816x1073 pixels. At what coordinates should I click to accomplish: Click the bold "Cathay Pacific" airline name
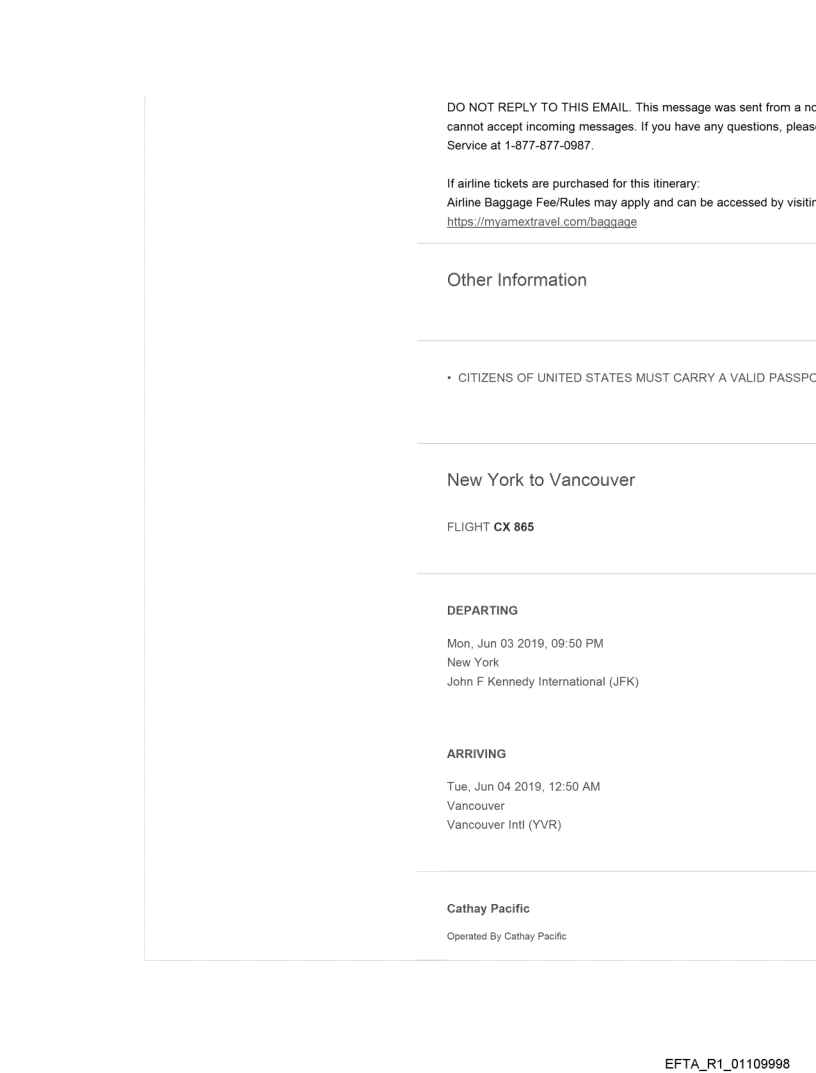488,908
